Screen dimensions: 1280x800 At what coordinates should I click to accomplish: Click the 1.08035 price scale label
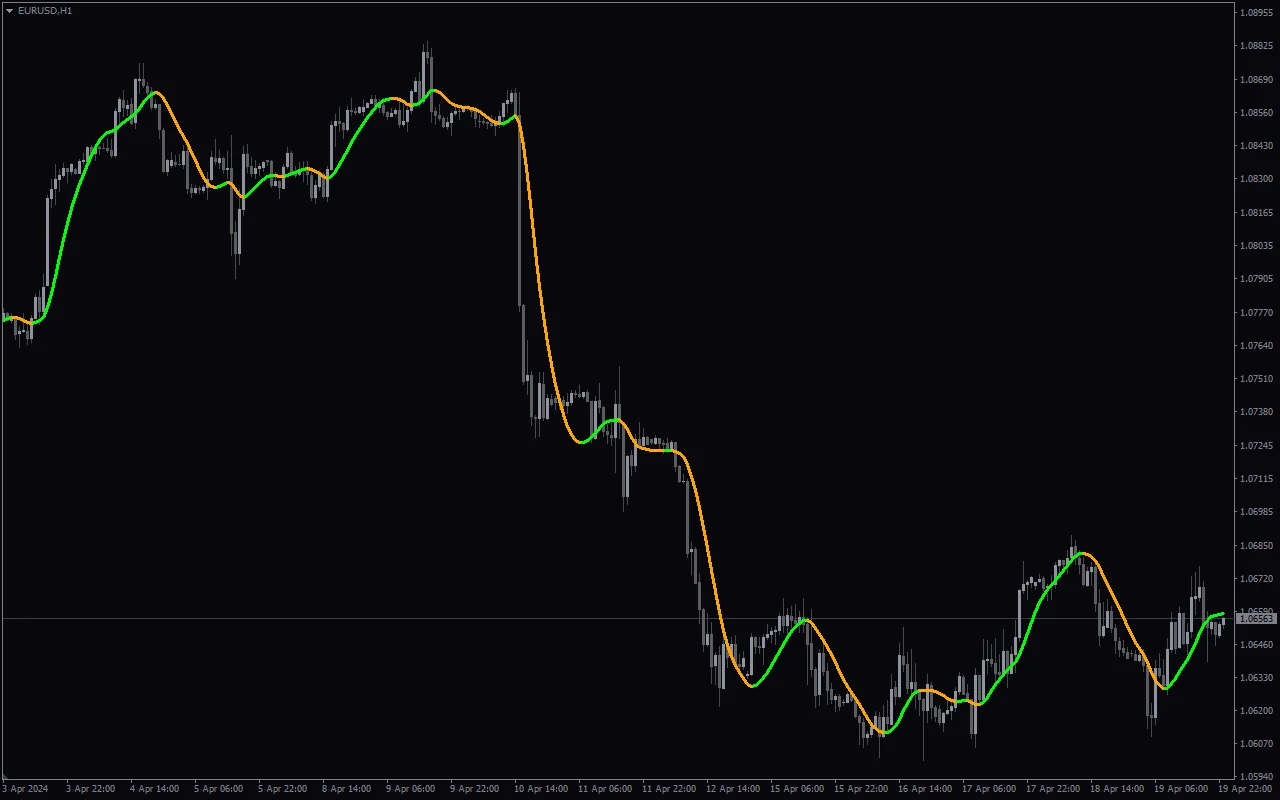point(1256,246)
